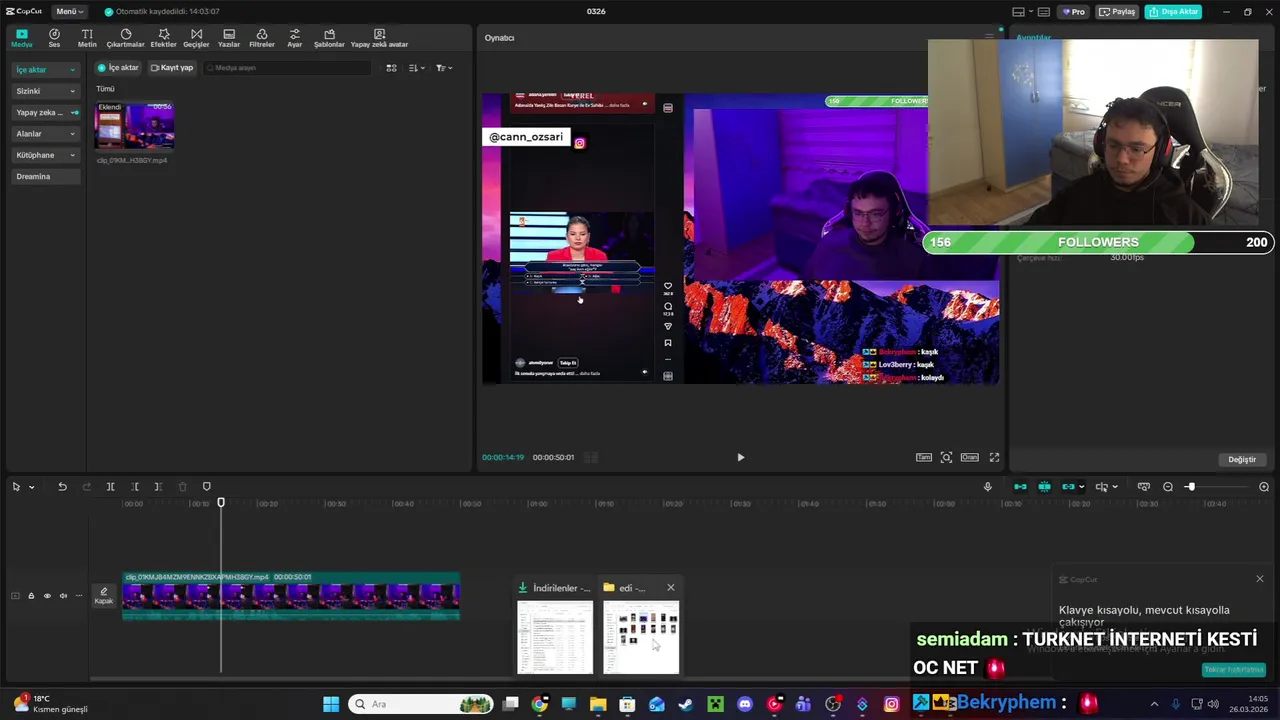This screenshot has width=1280, height=720.
Task: Click the Tam quality button in the player
Action: point(924,457)
